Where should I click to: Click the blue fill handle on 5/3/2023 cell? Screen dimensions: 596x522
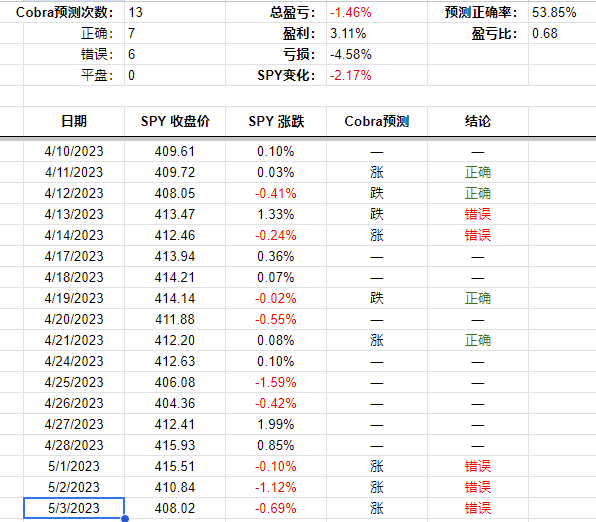click(x=125, y=519)
